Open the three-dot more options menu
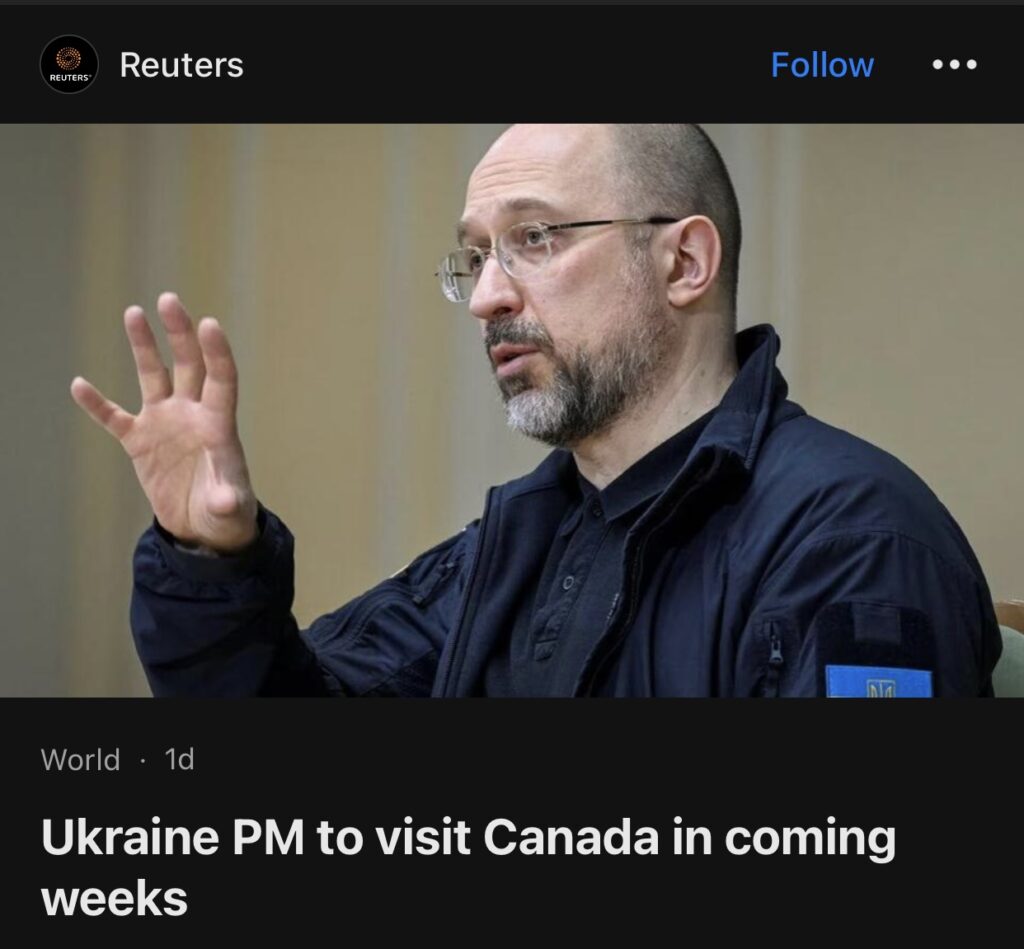Screen dimensions: 1024x949 [954, 64]
